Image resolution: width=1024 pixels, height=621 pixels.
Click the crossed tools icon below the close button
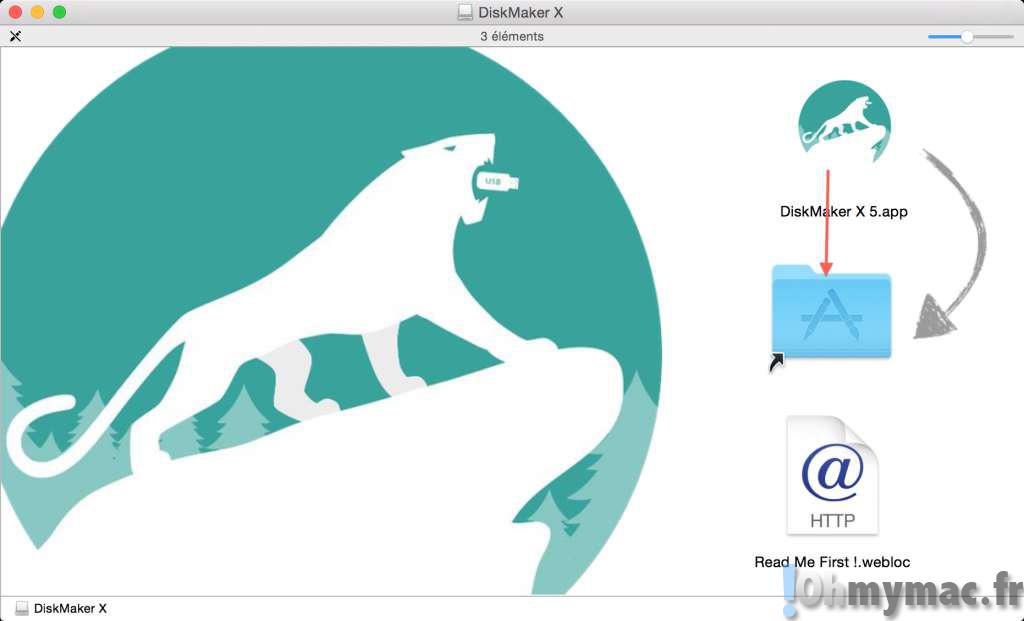[15, 36]
